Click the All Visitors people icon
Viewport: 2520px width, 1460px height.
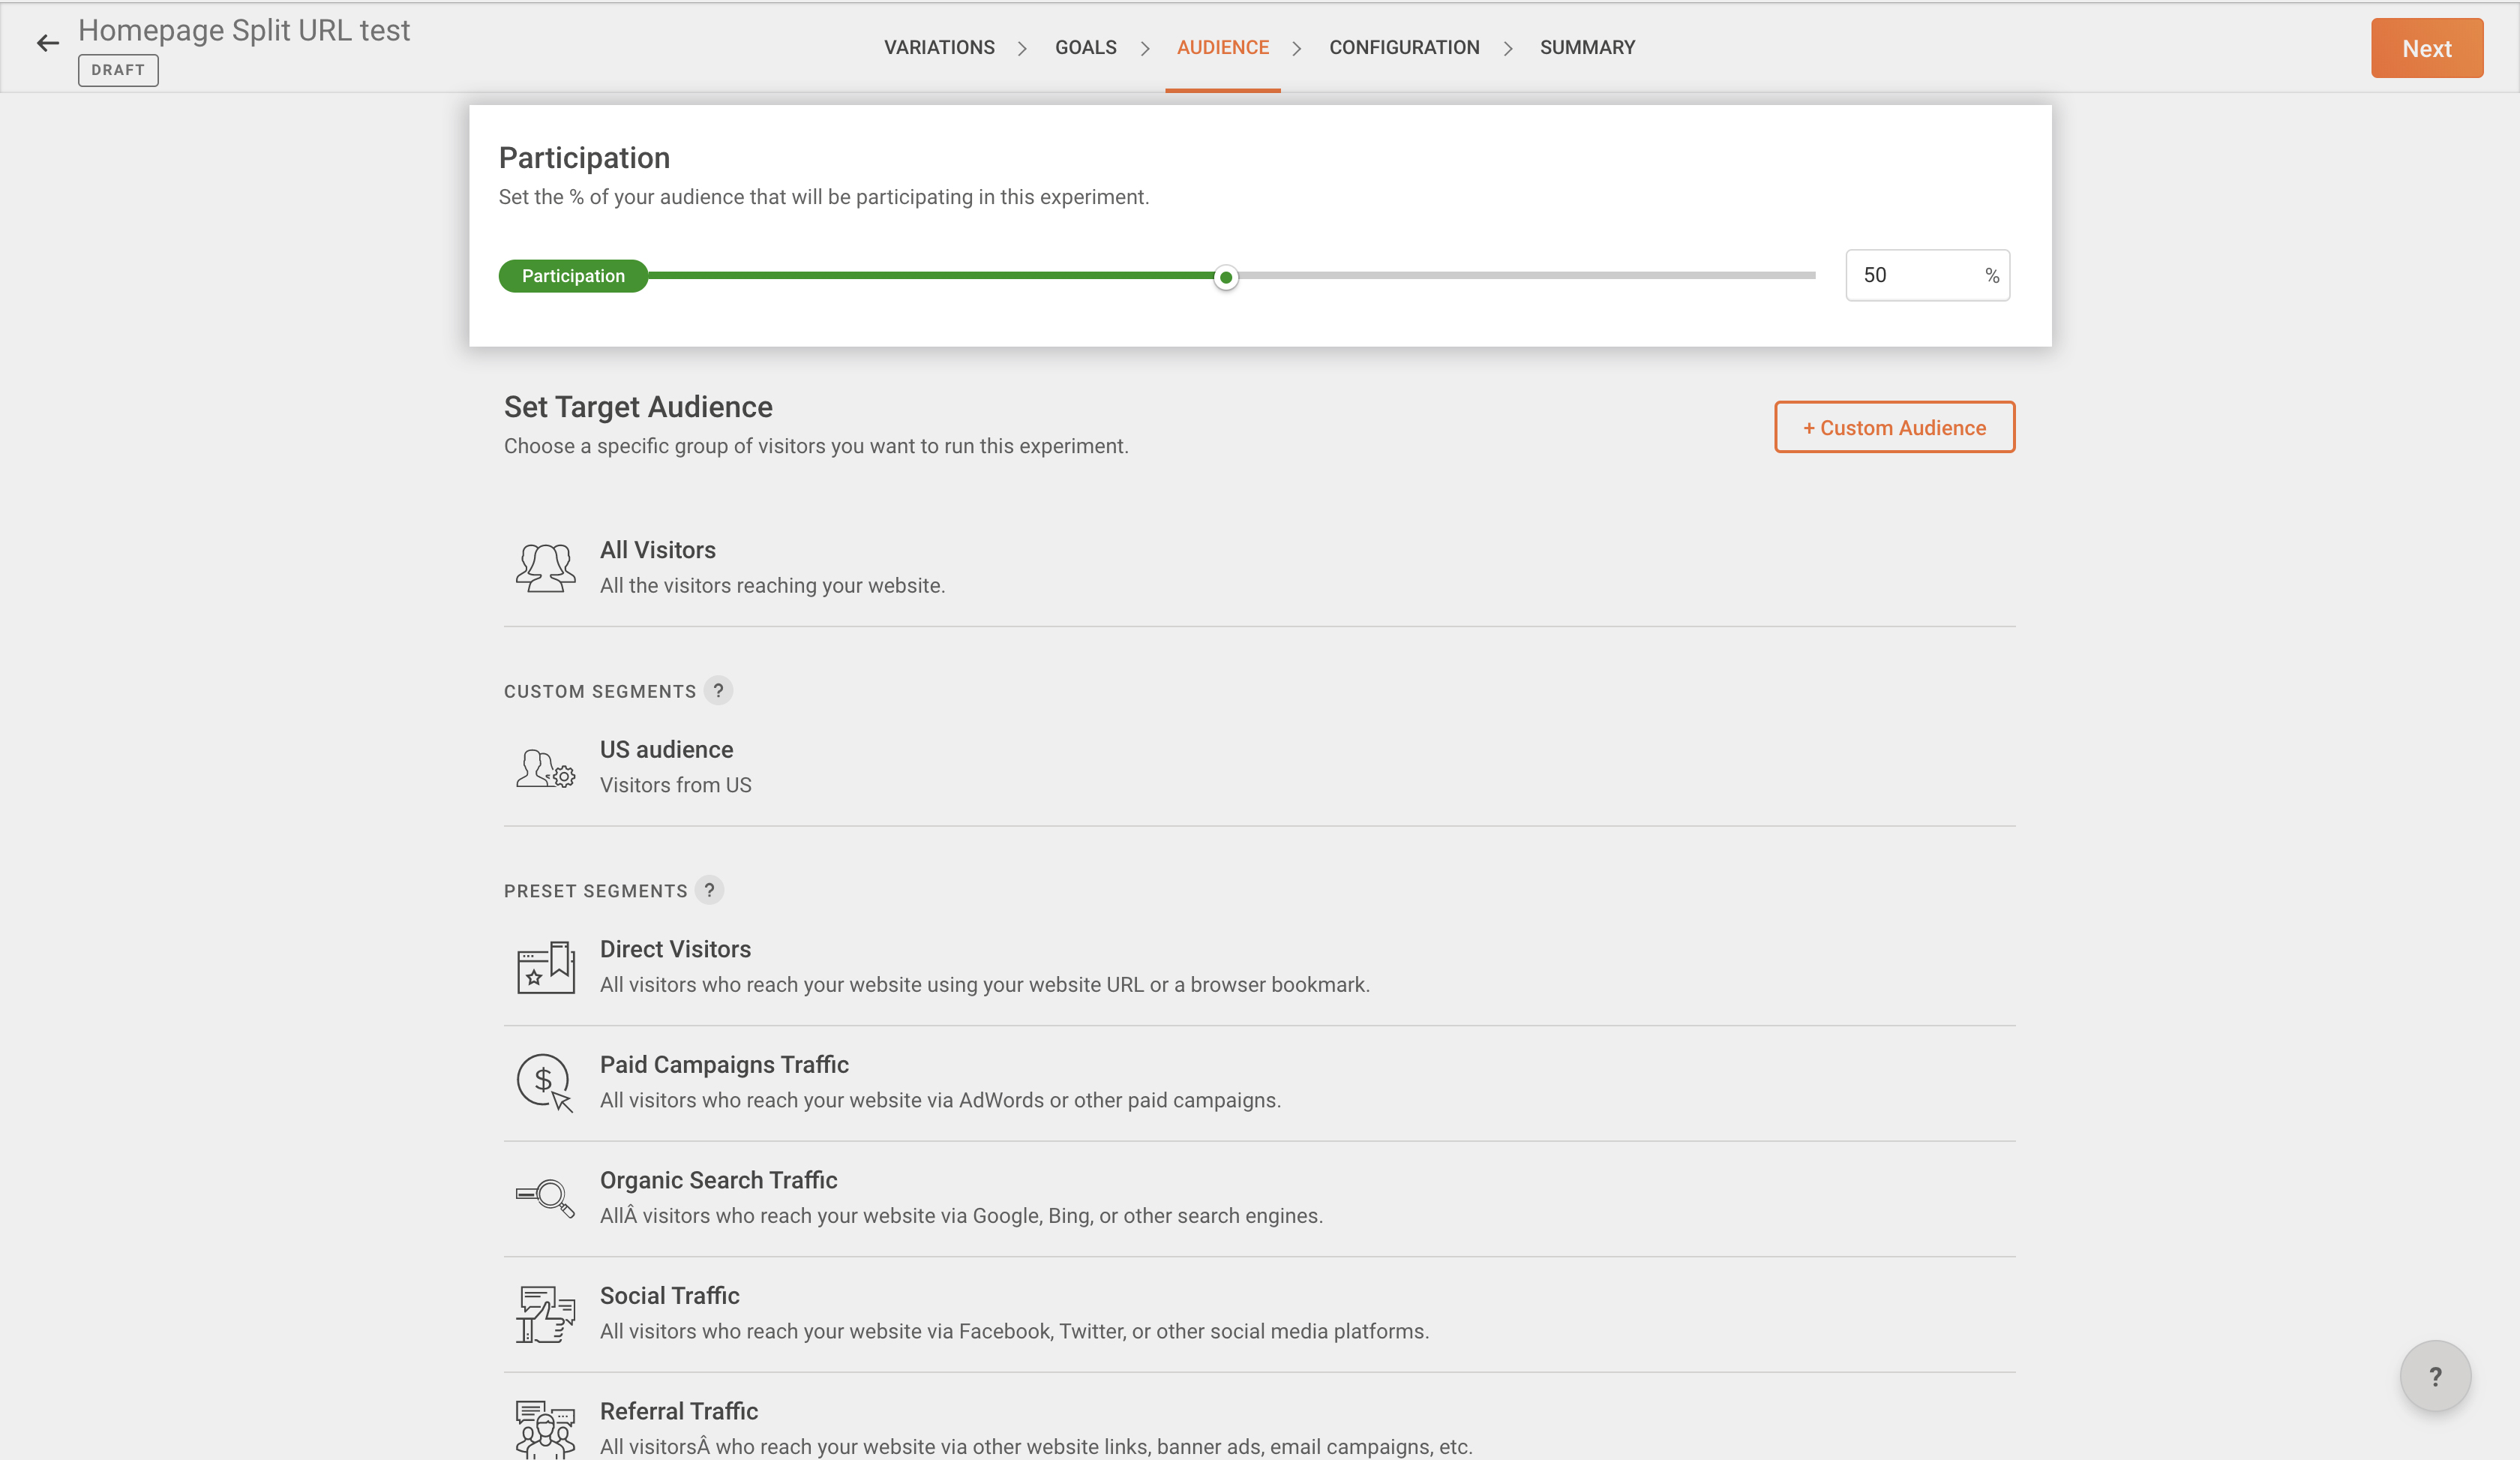tap(545, 567)
